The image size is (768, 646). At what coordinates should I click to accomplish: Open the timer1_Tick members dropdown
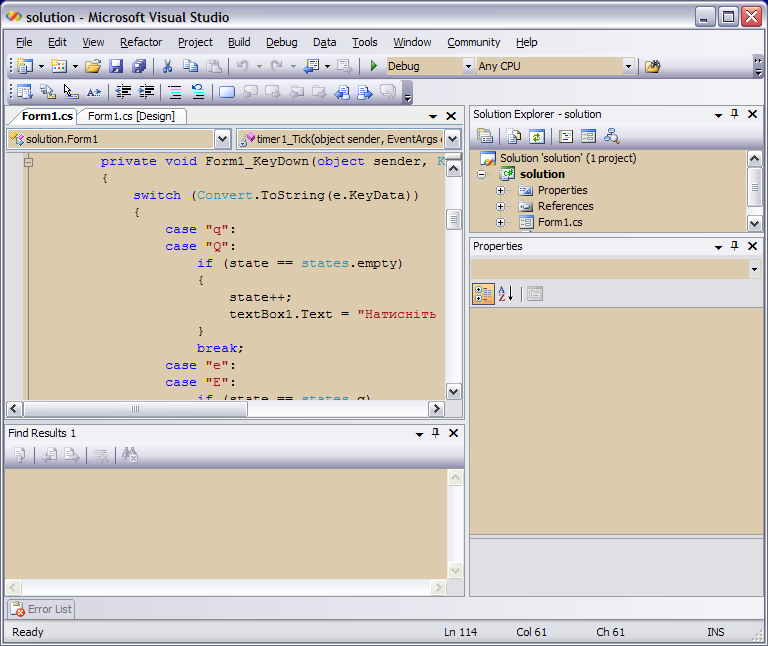click(x=453, y=139)
